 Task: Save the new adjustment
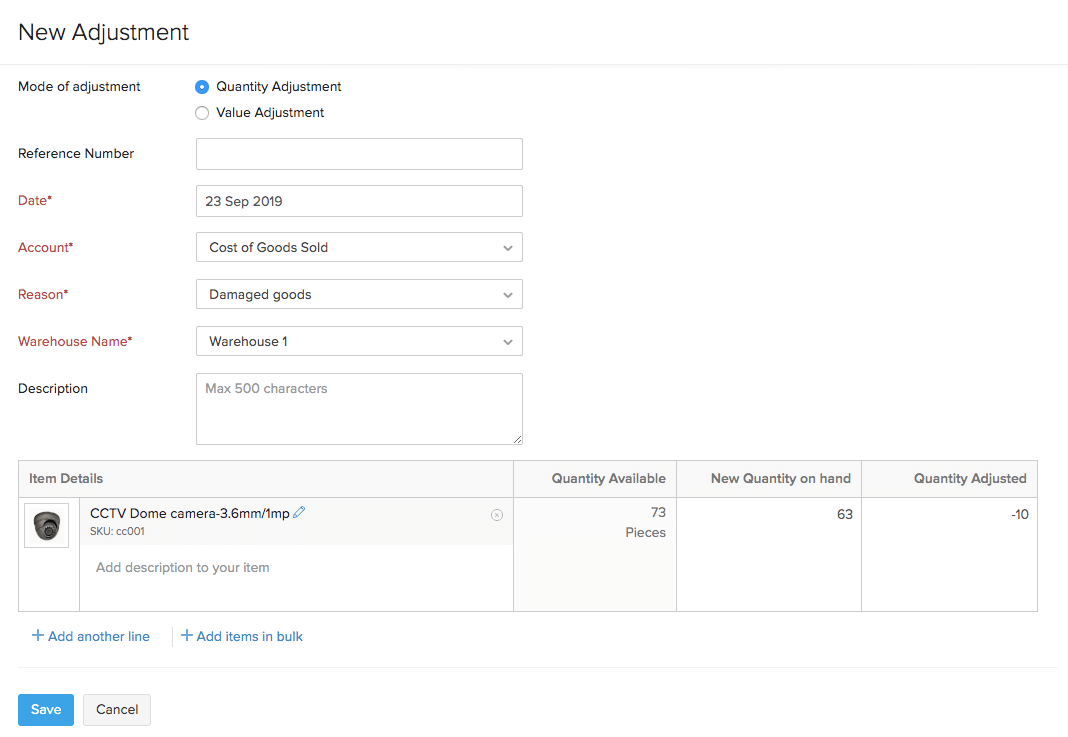click(45, 709)
